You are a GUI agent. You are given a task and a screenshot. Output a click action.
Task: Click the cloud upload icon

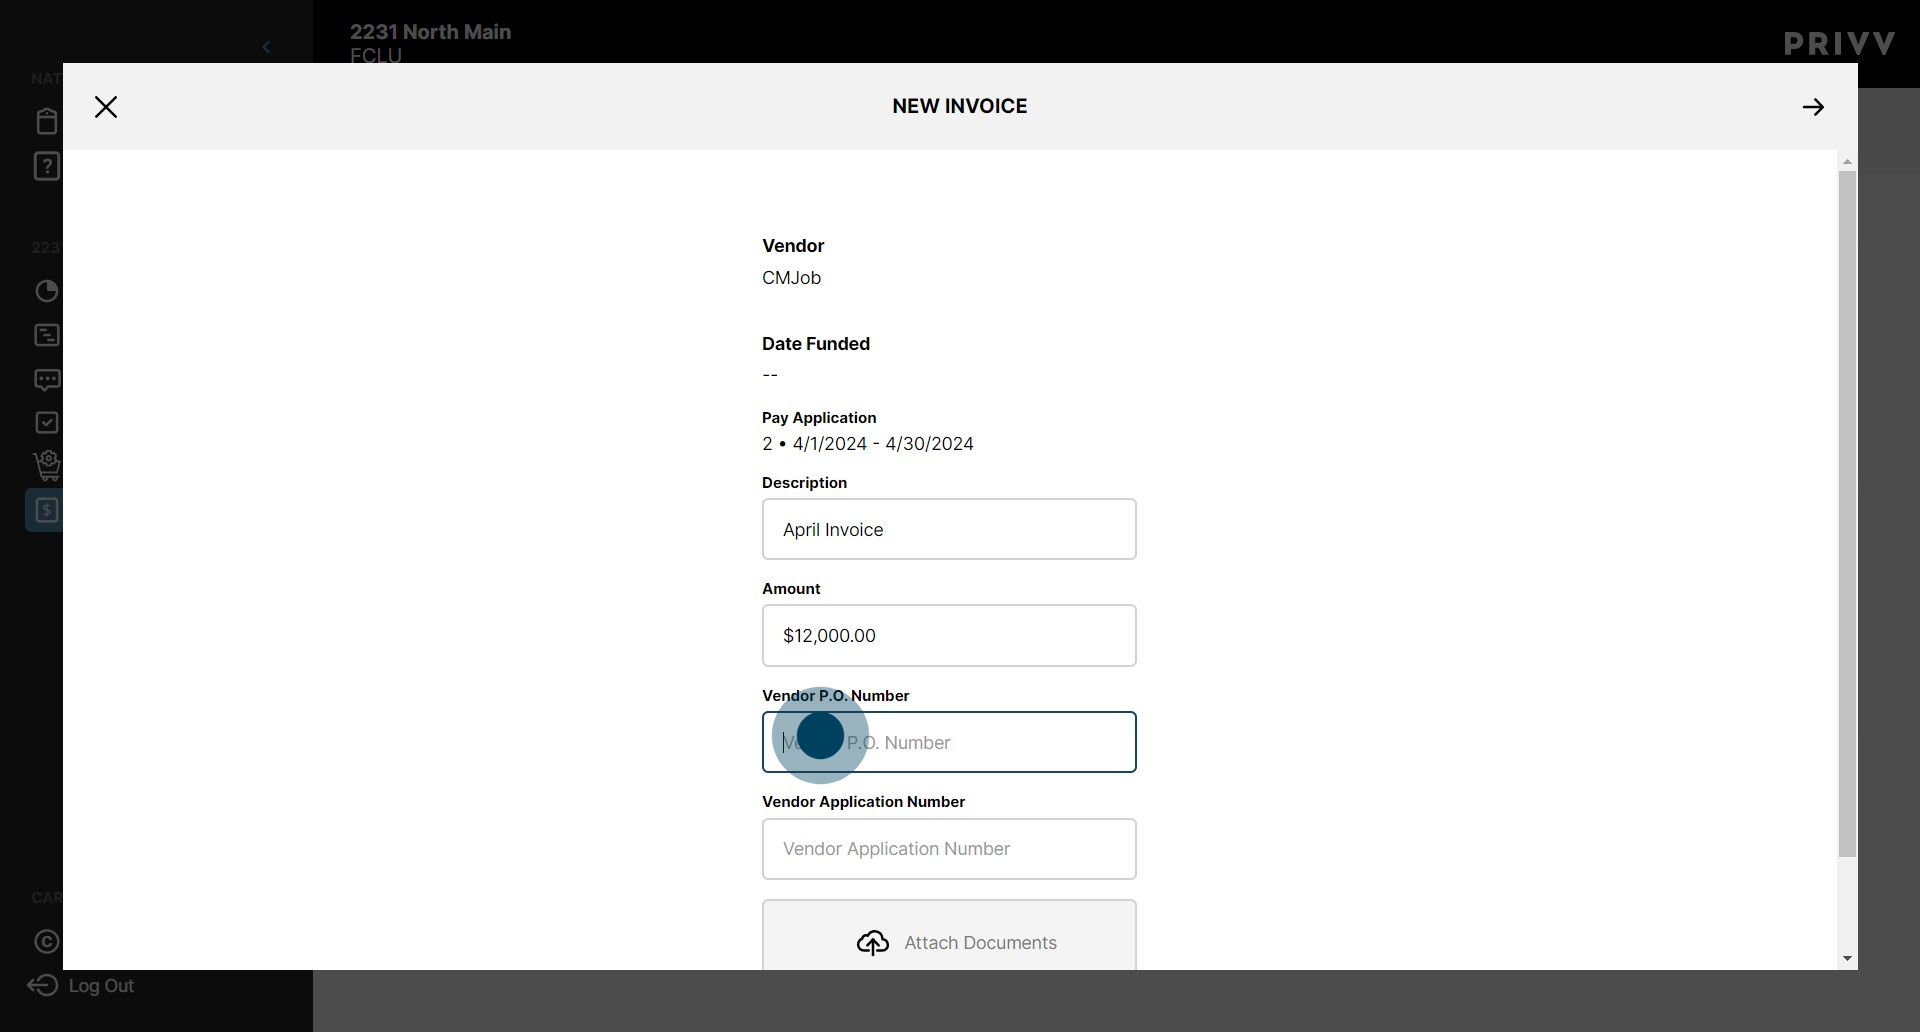873,943
